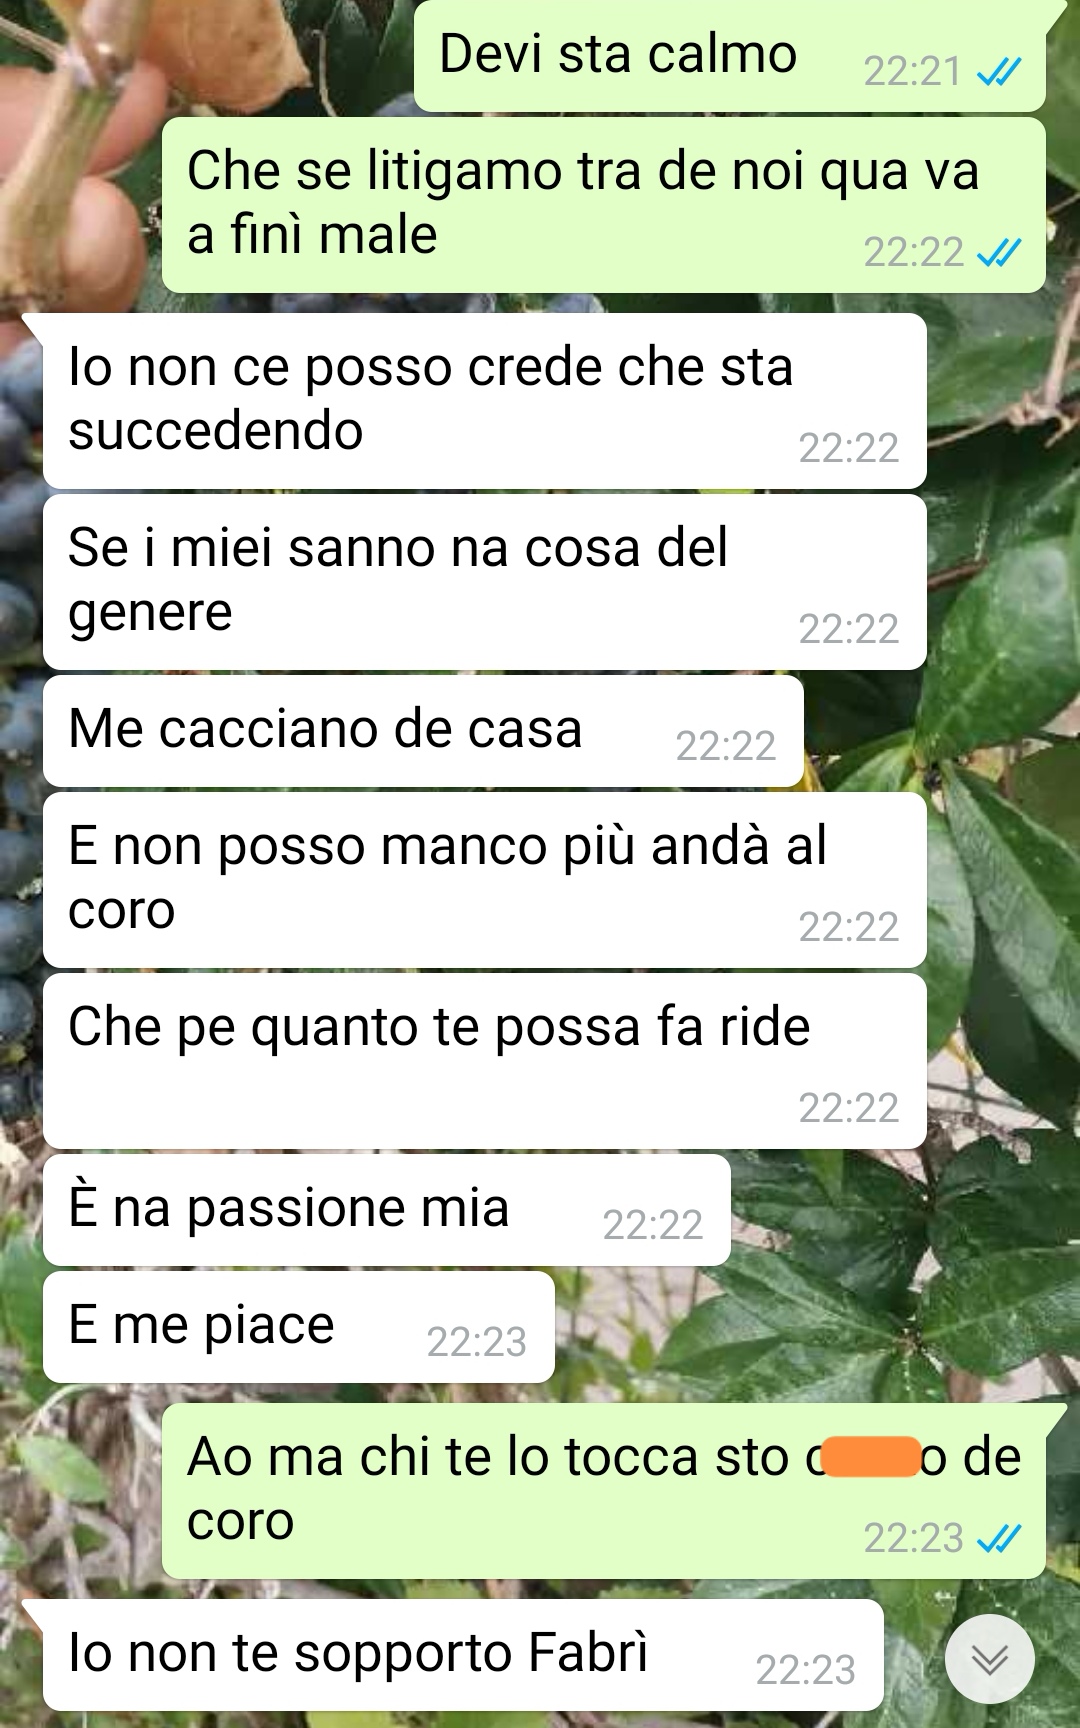Tap the 22:21 timestamp on the first message
This screenshot has height=1728, width=1080.
point(912,72)
